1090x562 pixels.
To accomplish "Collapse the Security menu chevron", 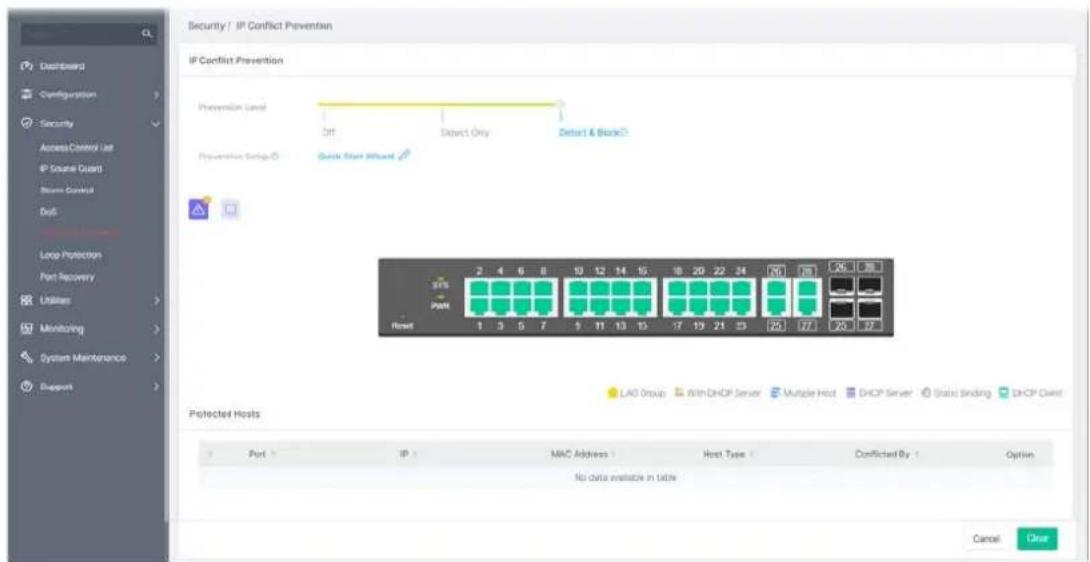I will click(156, 124).
